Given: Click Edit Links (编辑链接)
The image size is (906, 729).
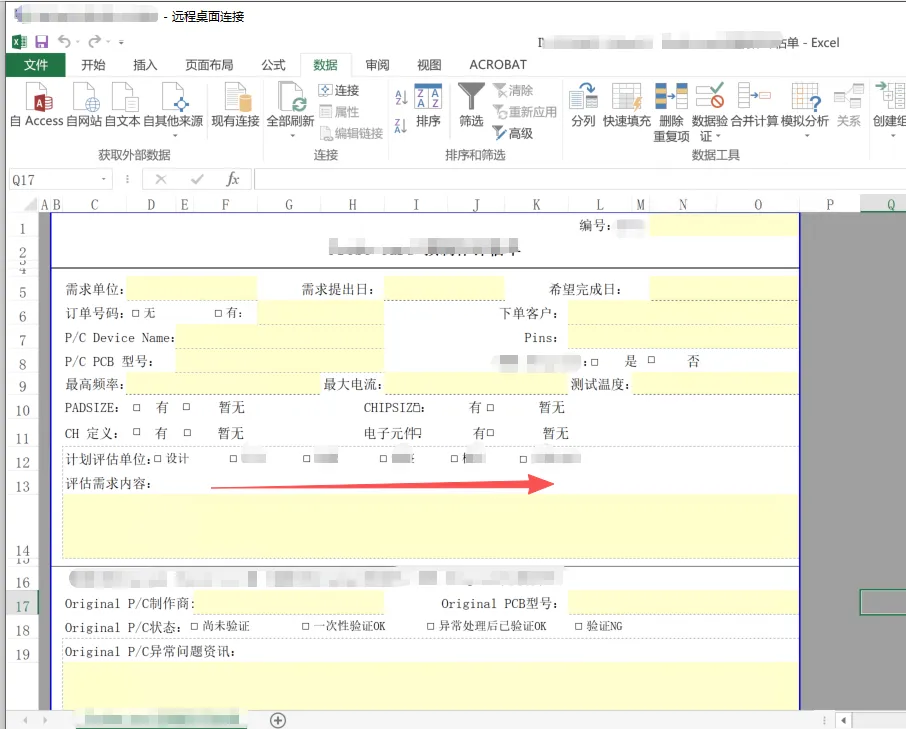Looking at the screenshot, I should point(351,133).
